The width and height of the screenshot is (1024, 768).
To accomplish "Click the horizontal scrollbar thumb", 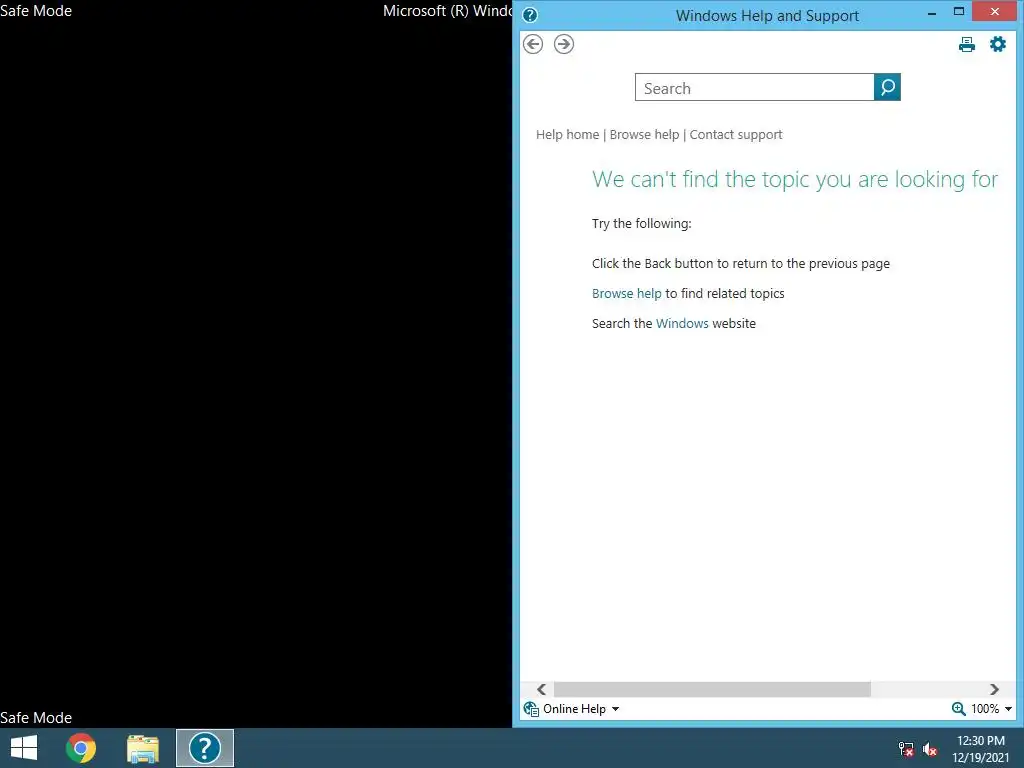I will [712, 690].
